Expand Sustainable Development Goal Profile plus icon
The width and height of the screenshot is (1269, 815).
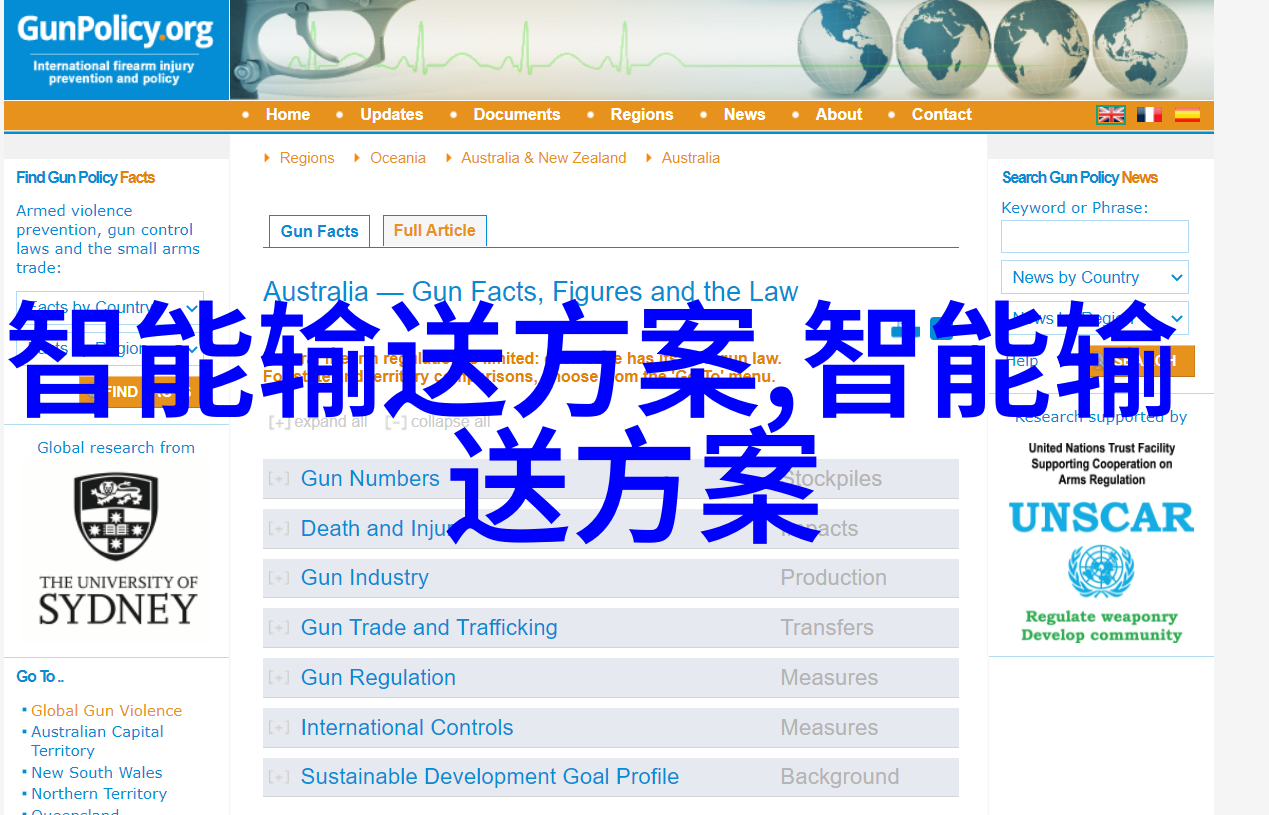click(279, 777)
